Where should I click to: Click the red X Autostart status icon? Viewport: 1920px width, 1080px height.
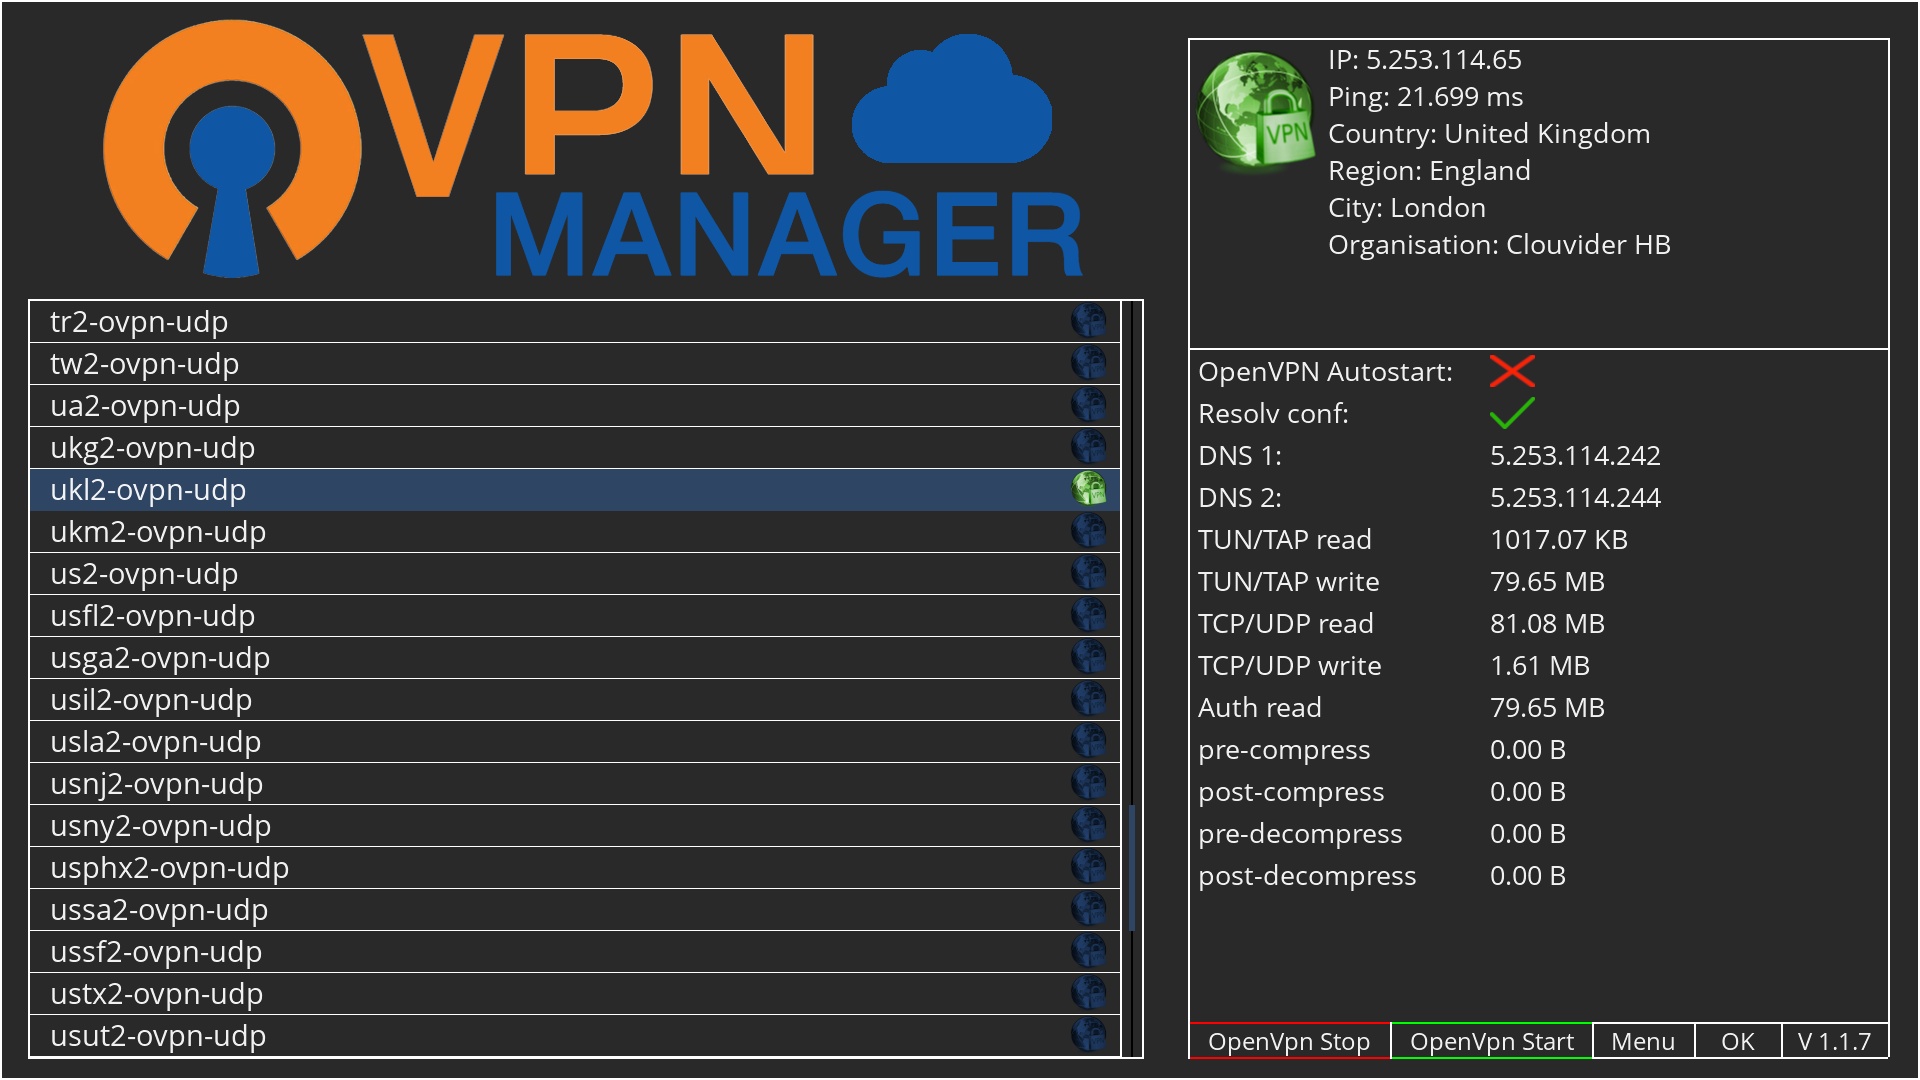1512,371
